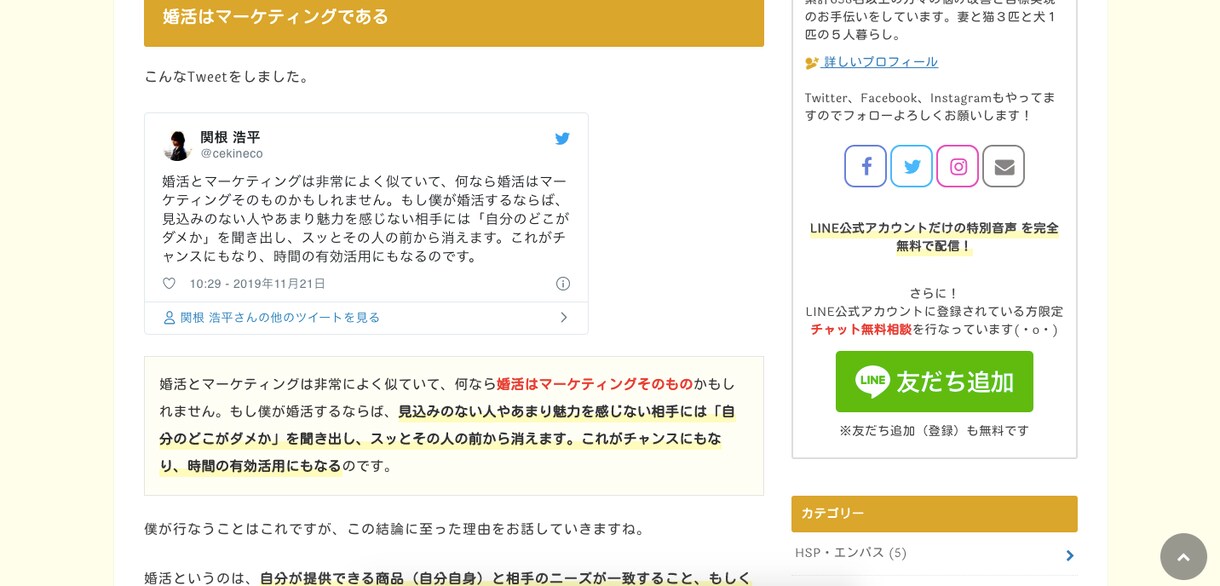Click the 関根 浩平 avatar in tweet

(x=177, y=145)
